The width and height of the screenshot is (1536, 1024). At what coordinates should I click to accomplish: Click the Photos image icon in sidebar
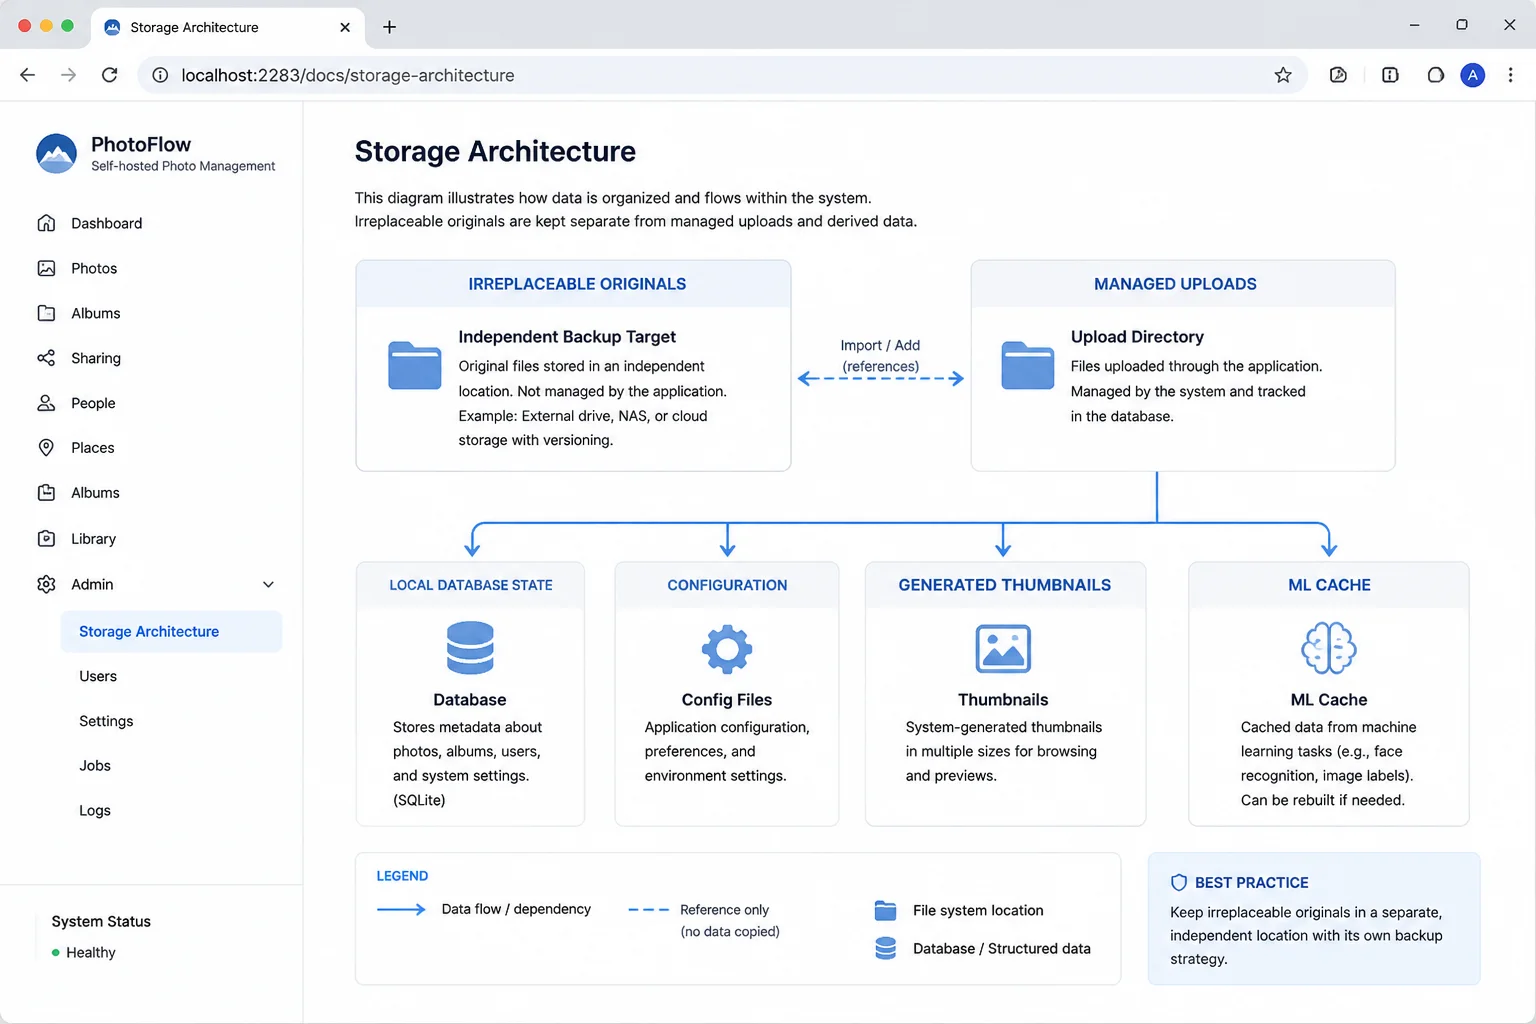pyautogui.click(x=46, y=268)
